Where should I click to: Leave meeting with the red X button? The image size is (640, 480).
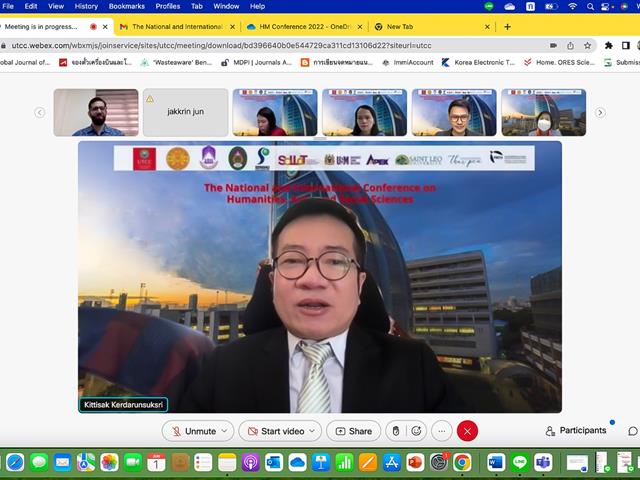click(467, 431)
